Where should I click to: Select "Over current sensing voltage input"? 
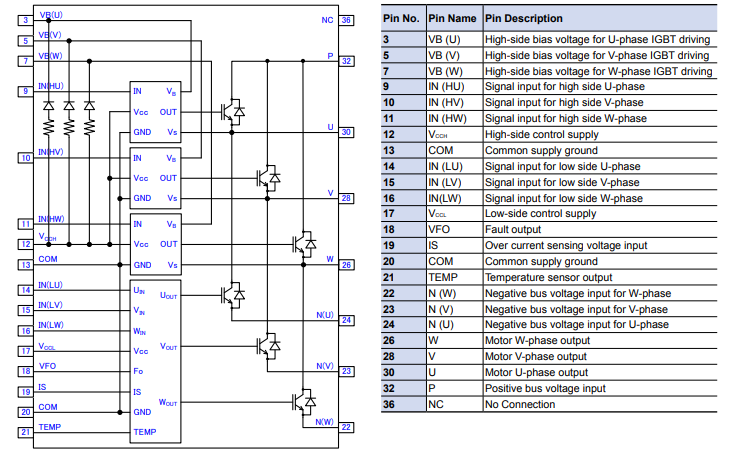coord(566,246)
